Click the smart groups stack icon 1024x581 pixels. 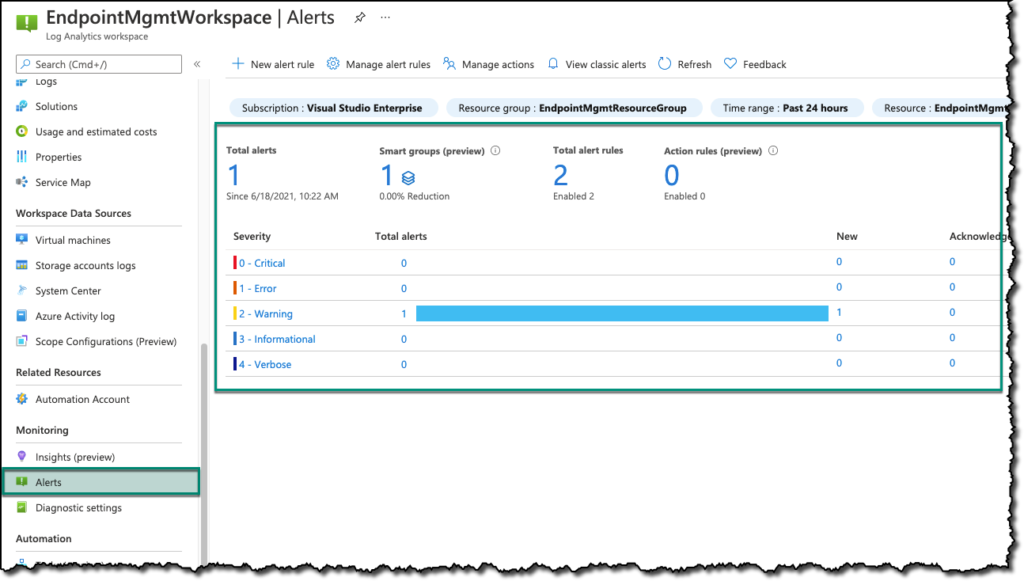pyautogui.click(x=408, y=178)
